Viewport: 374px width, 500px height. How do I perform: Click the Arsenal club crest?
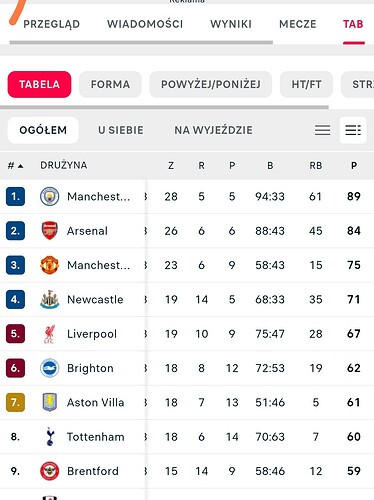click(49, 231)
